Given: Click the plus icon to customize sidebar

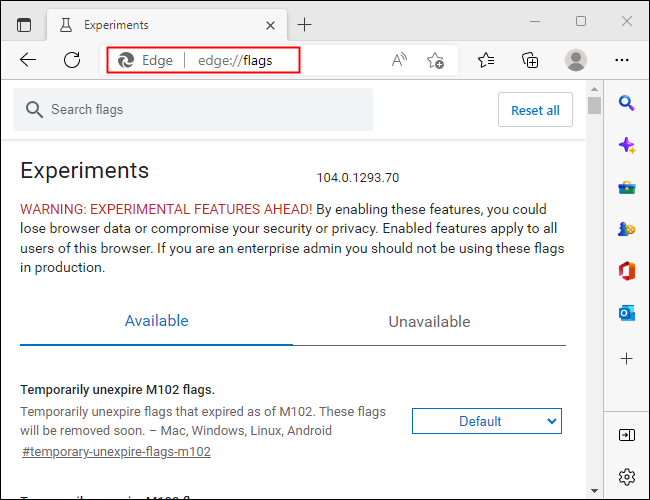Looking at the screenshot, I should (x=627, y=358).
